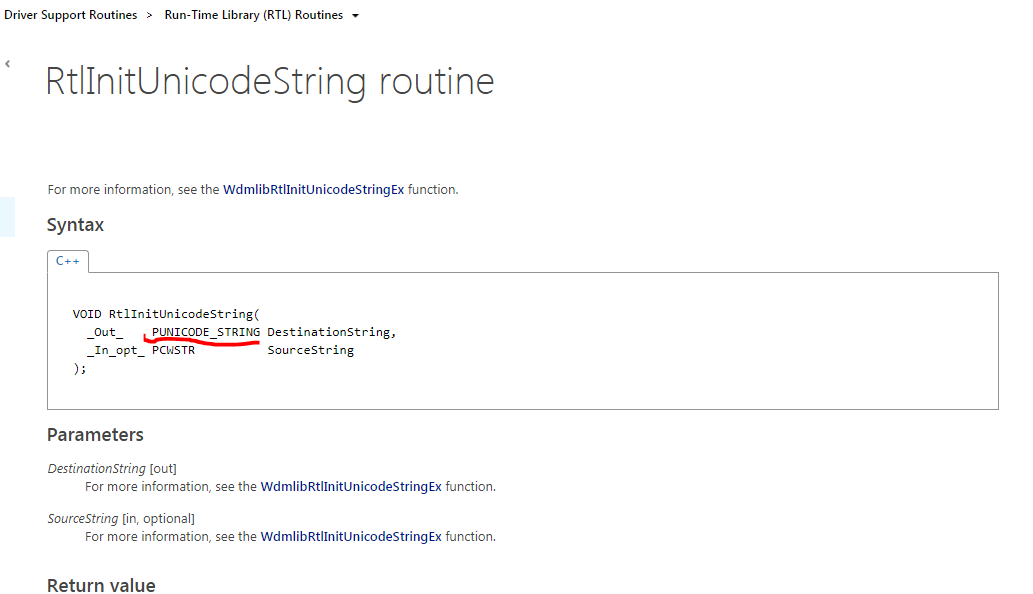This screenshot has width=1033, height=594.
Task: Open WdmlibRtlInitUnicodeStringEx link in the intro sentence
Action: [x=313, y=189]
